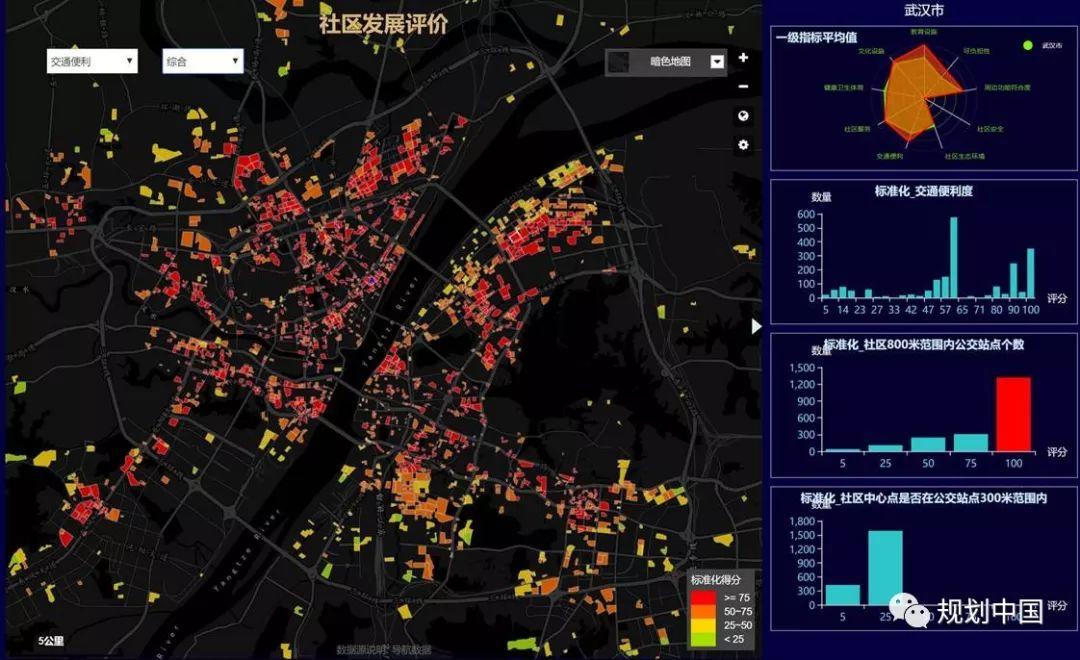
Task: Click the 5公里 map scale label
Action: tap(51, 641)
